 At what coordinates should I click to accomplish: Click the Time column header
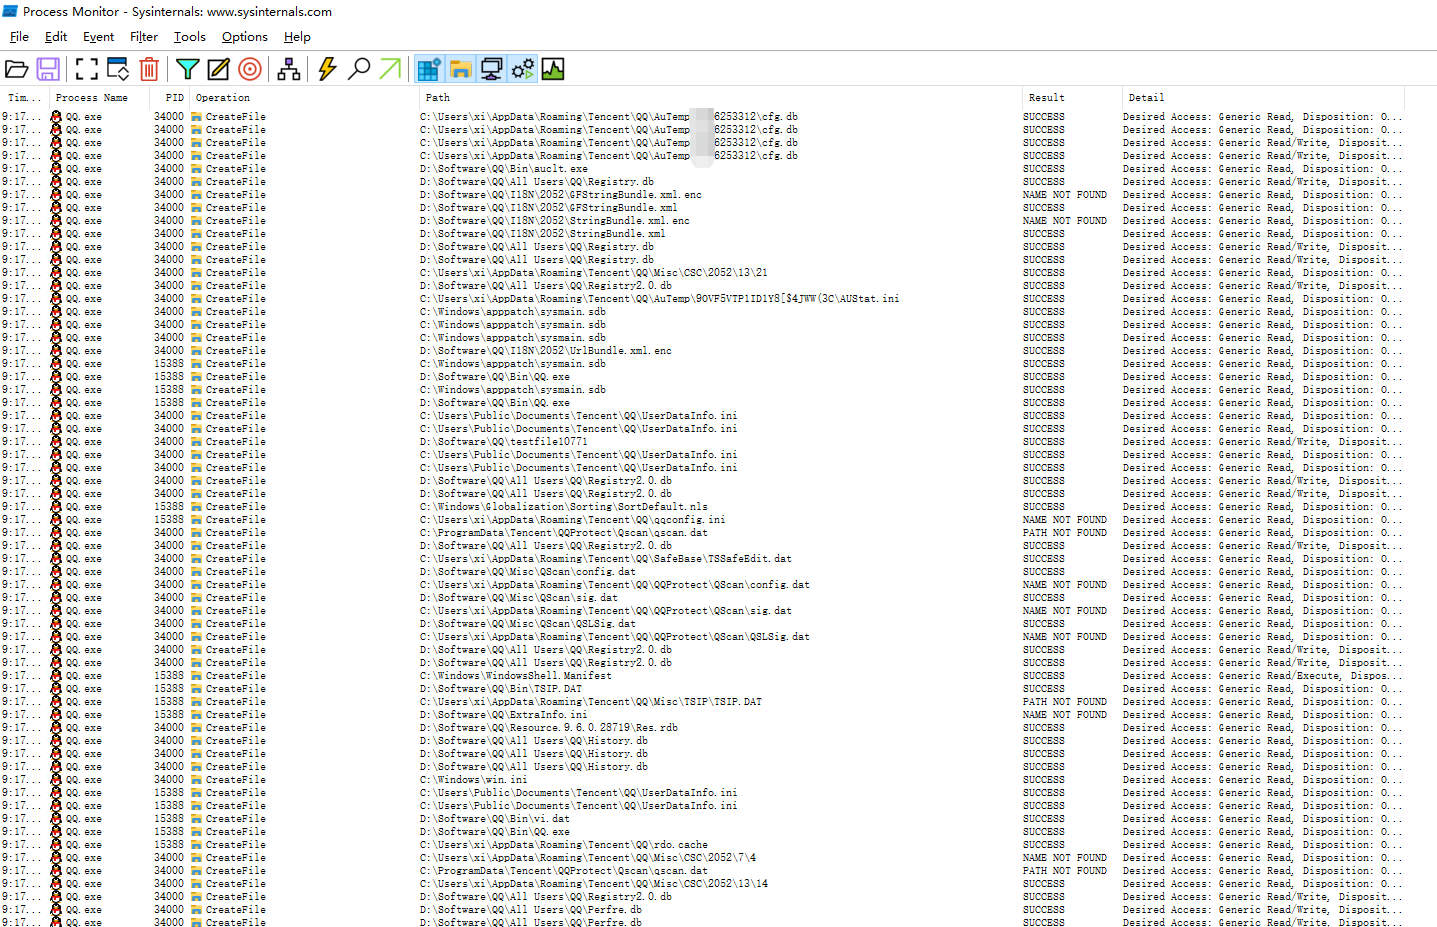pyautogui.click(x=24, y=98)
